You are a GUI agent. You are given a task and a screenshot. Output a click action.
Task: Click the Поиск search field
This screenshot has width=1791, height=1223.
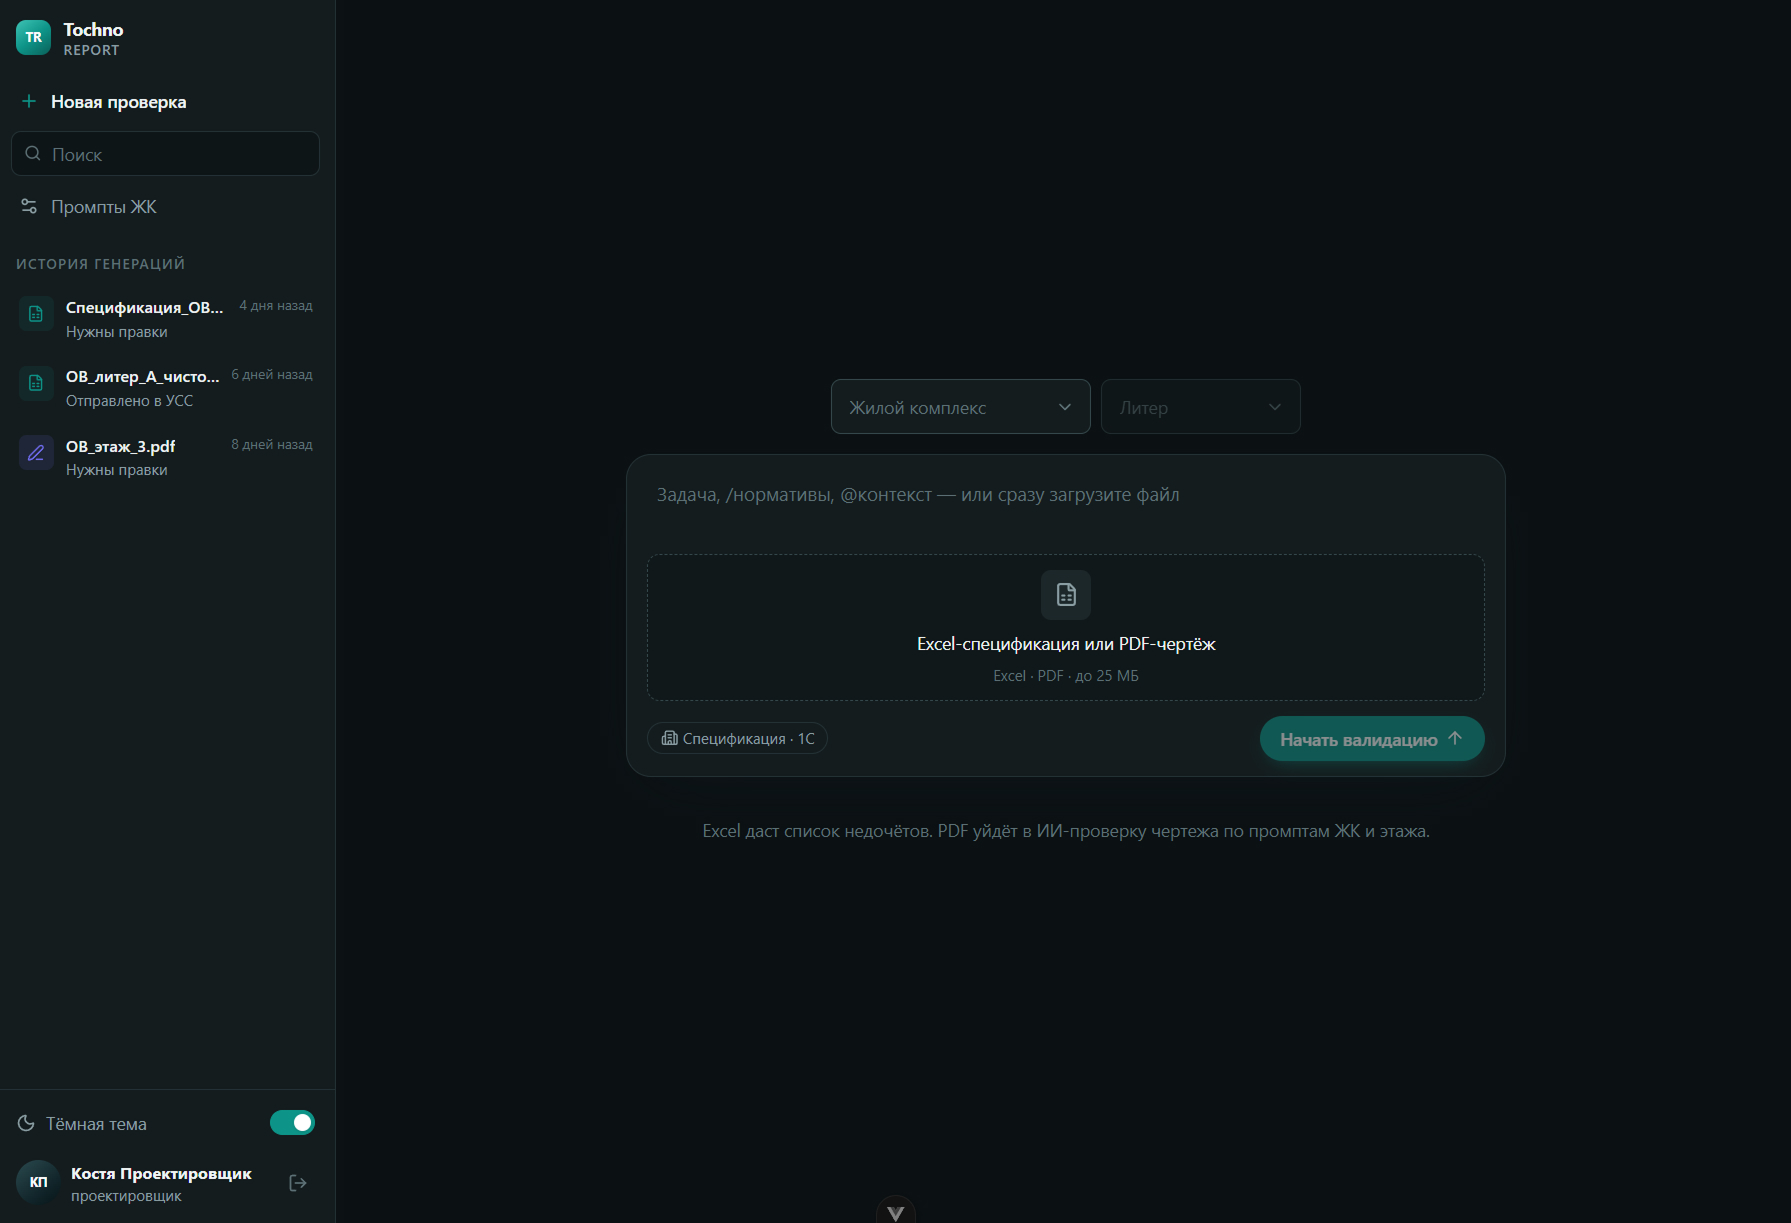point(166,154)
